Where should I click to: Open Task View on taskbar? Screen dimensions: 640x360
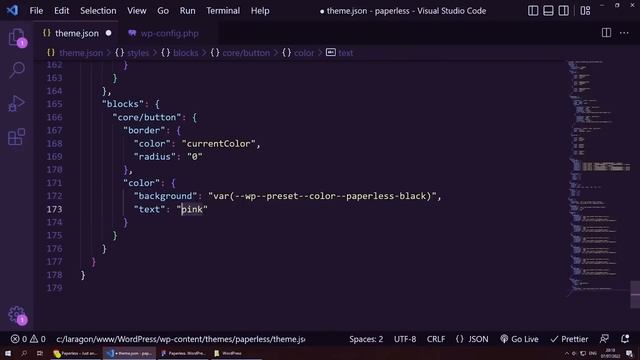(x=40, y=353)
